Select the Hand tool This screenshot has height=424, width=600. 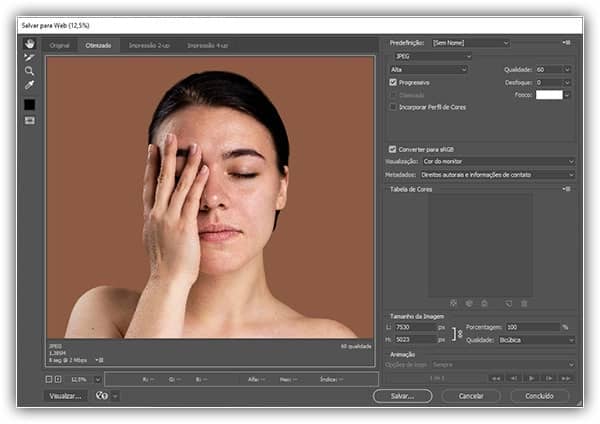pyautogui.click(x=29, y=44)
